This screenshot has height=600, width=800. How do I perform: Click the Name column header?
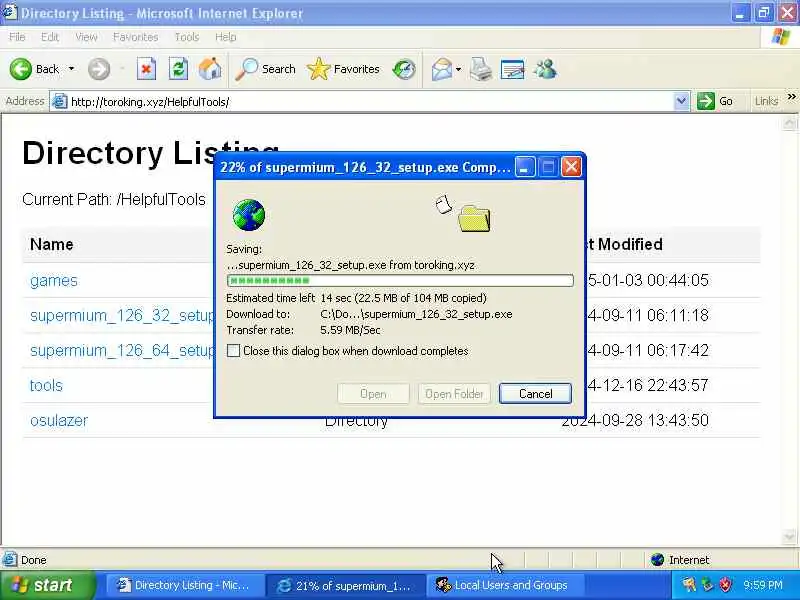coord(52,244)
